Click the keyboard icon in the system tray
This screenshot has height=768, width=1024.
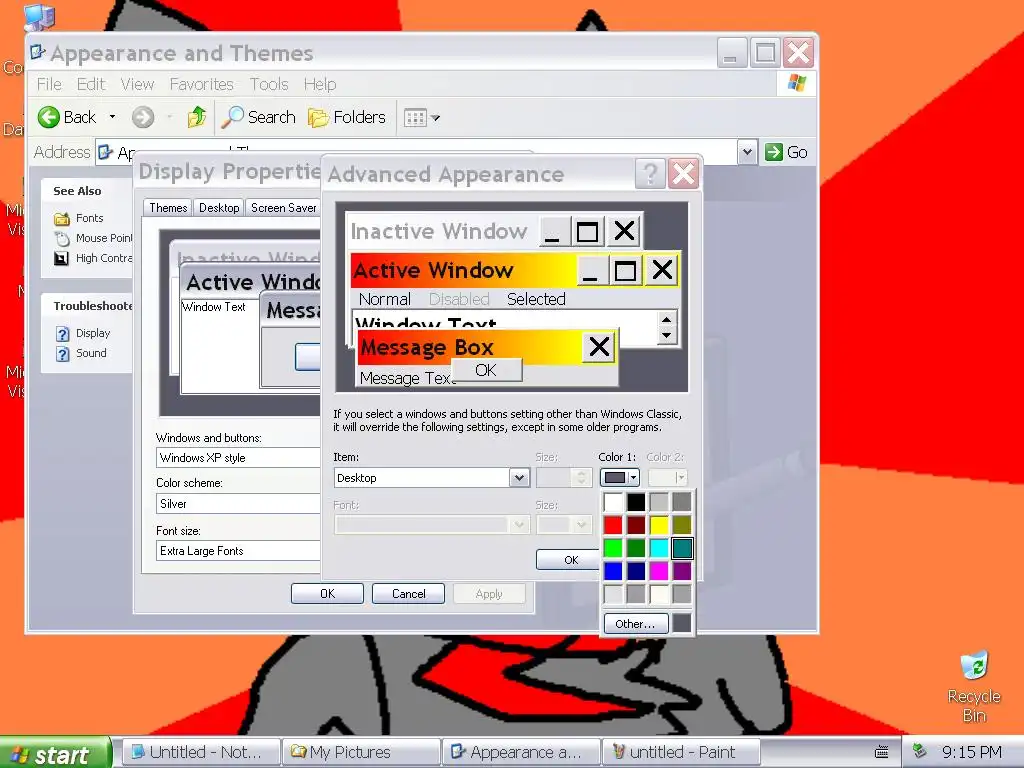pyautogui.click(x=881, y=752)
